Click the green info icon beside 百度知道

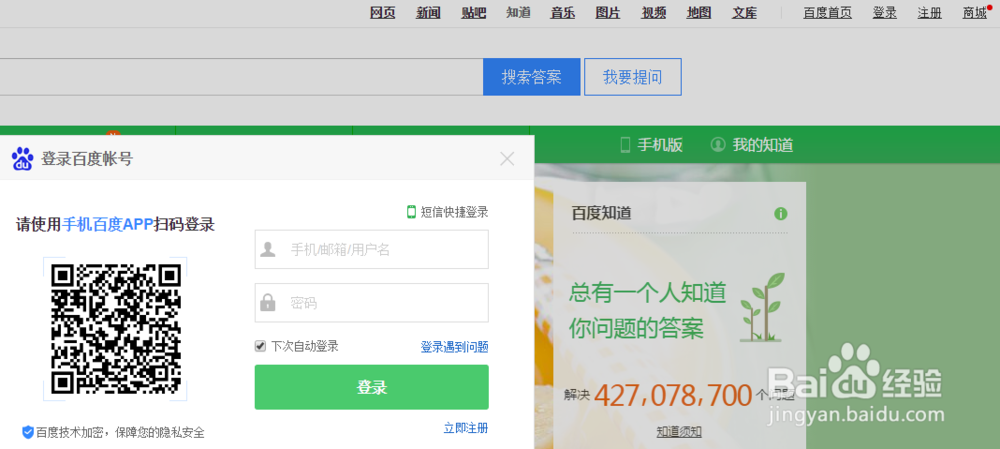(781, 214)
